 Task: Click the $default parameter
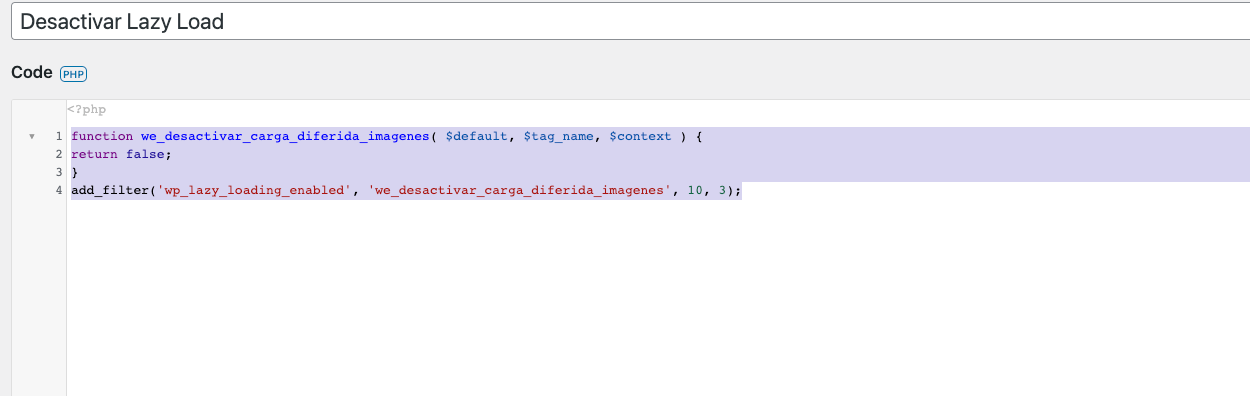476,136
